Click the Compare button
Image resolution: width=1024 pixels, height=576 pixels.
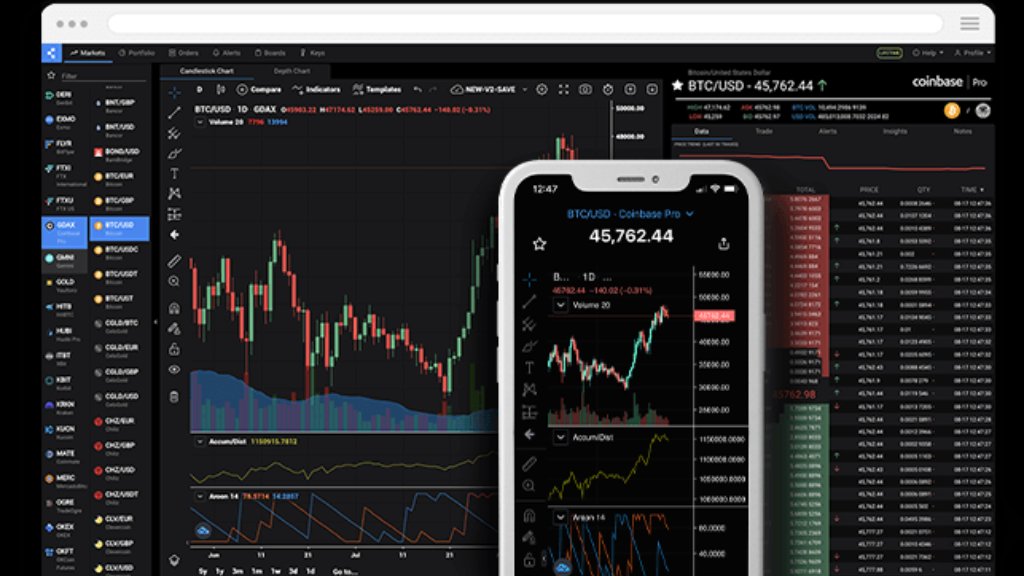259,89
